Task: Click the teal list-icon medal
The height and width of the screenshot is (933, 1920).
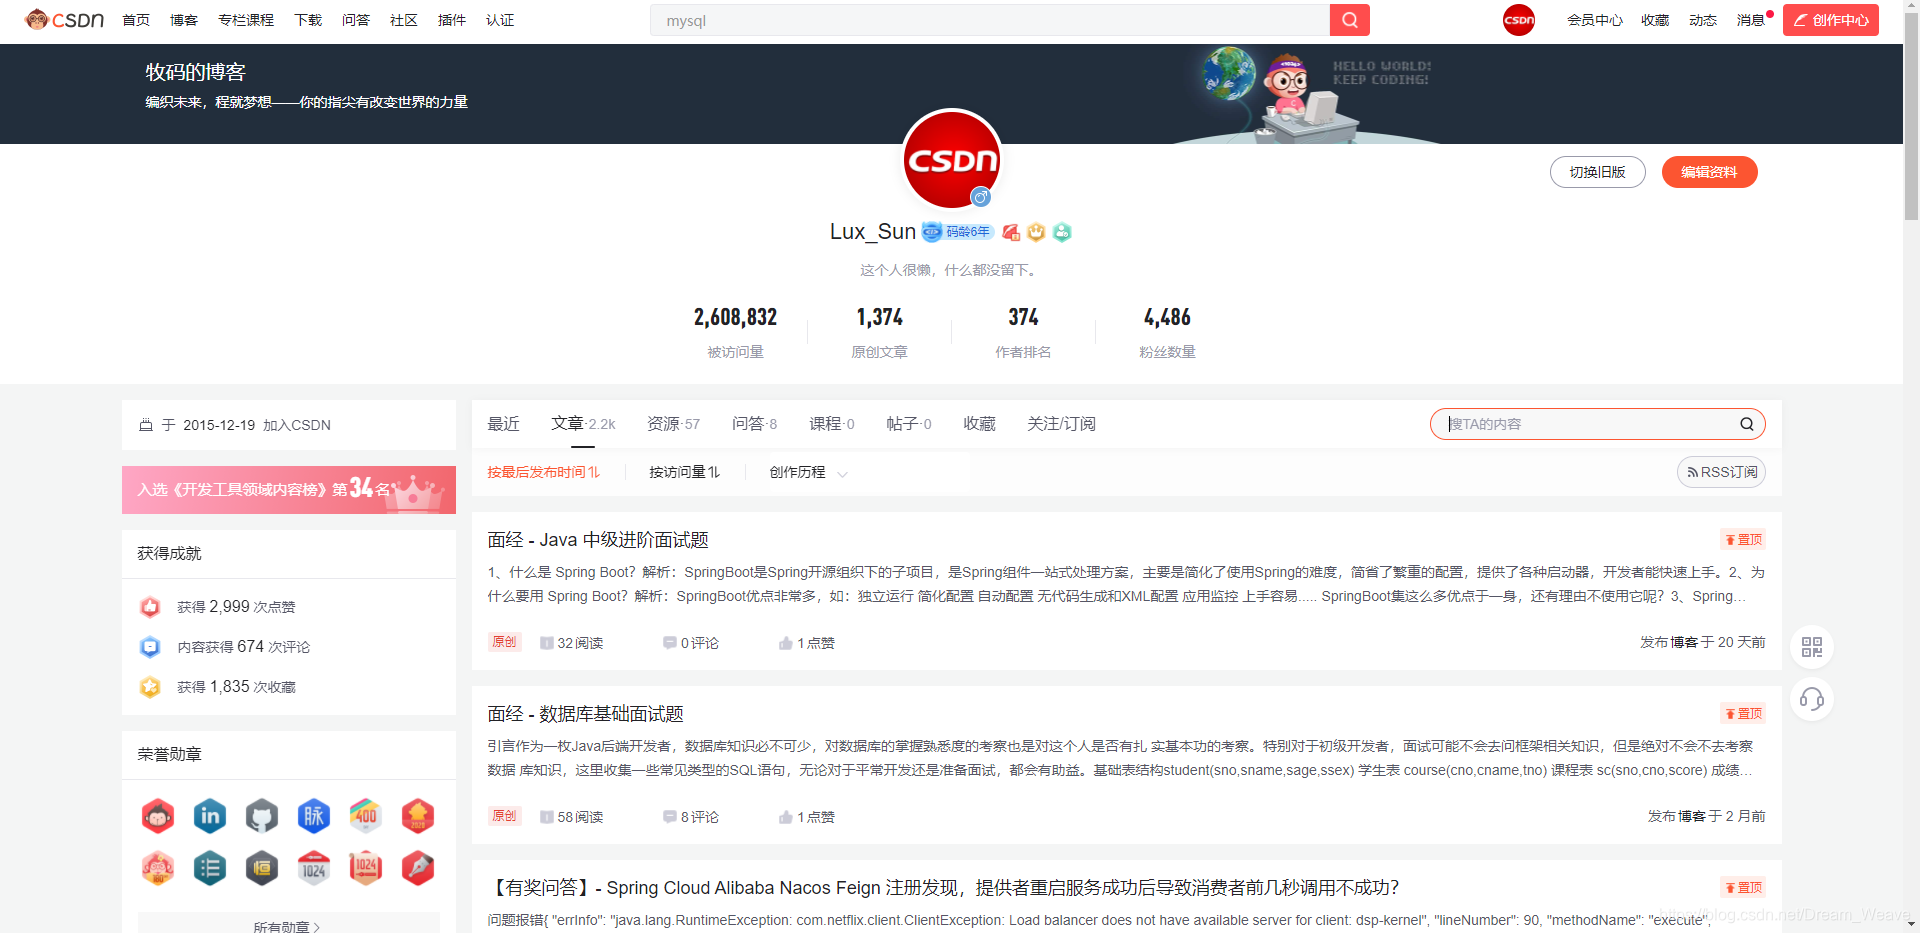Action: tap(210, 868)
